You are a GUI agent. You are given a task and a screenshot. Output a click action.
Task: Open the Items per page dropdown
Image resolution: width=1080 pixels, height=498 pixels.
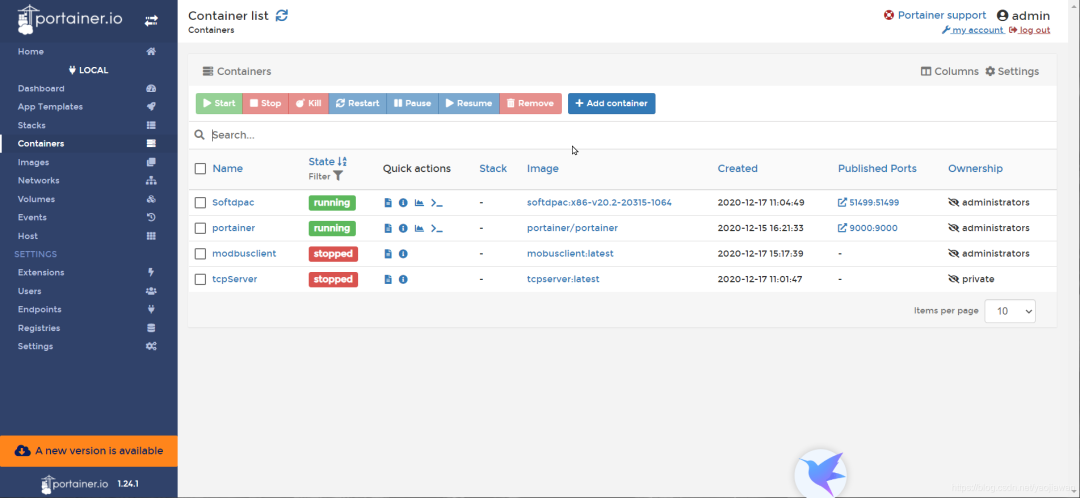pyautogui.click(x=1009, y=311)
